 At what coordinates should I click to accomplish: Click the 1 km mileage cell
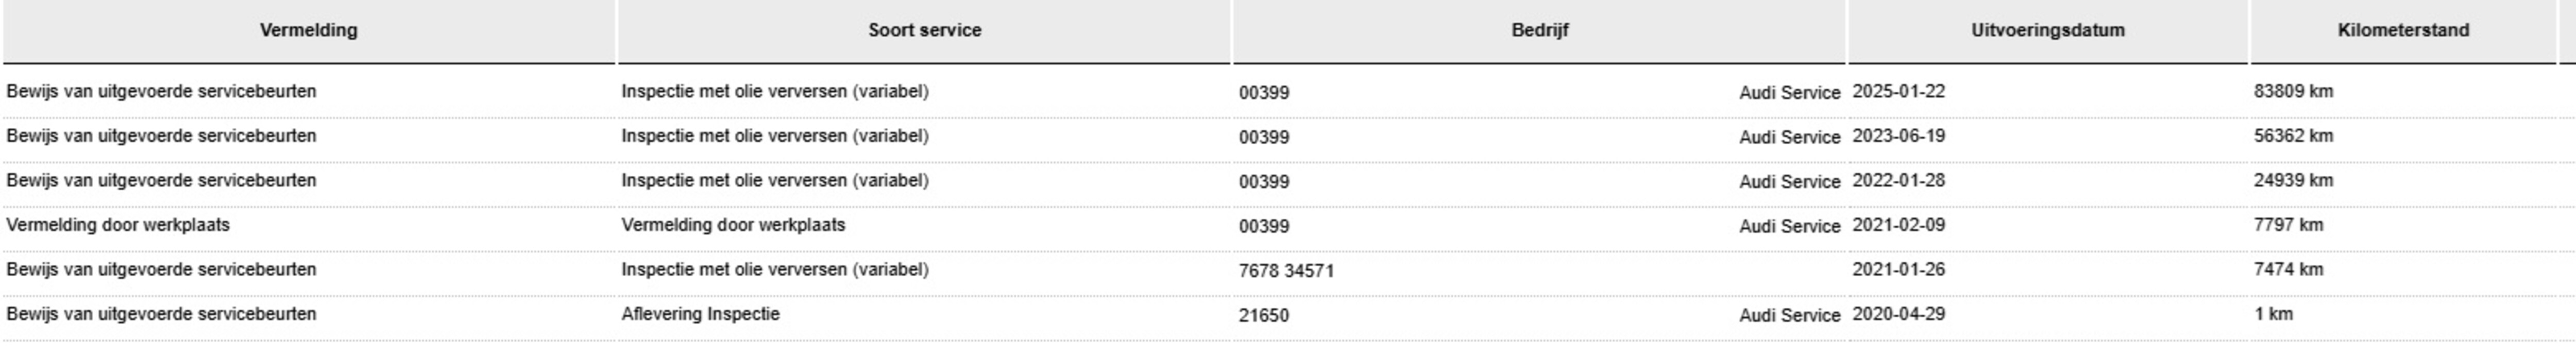(x=2272, y=314)
